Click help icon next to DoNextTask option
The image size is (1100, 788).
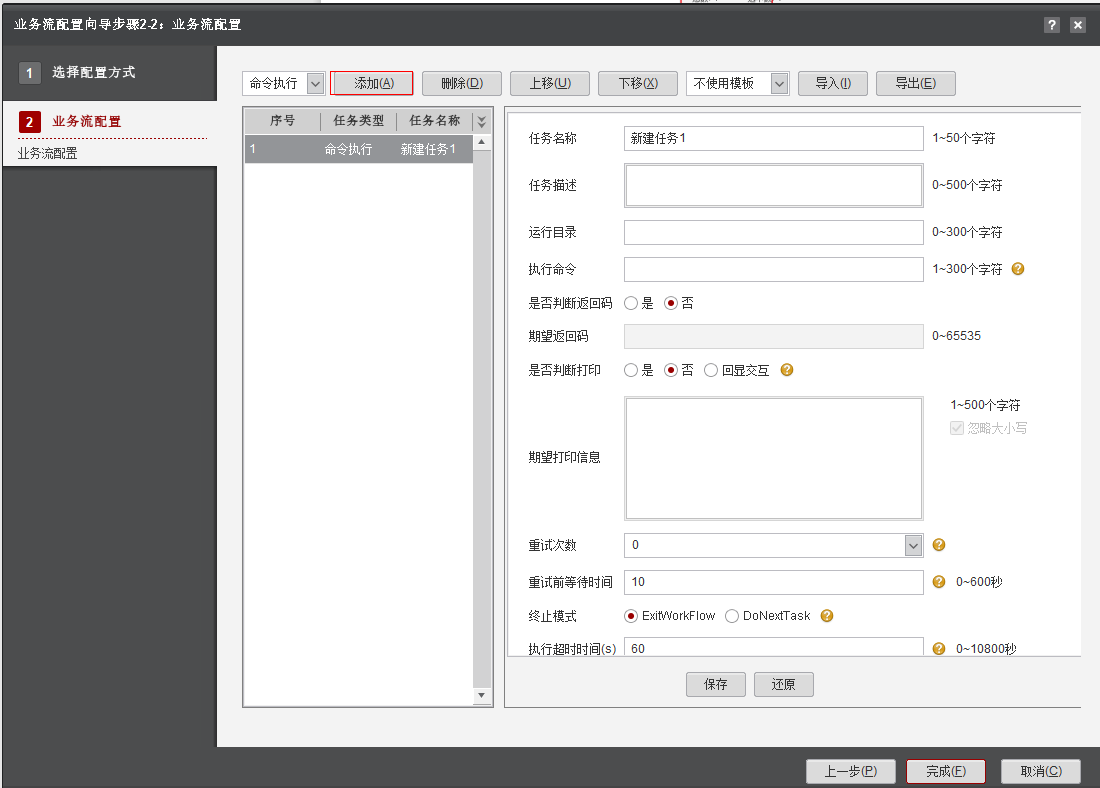point(826,615)
